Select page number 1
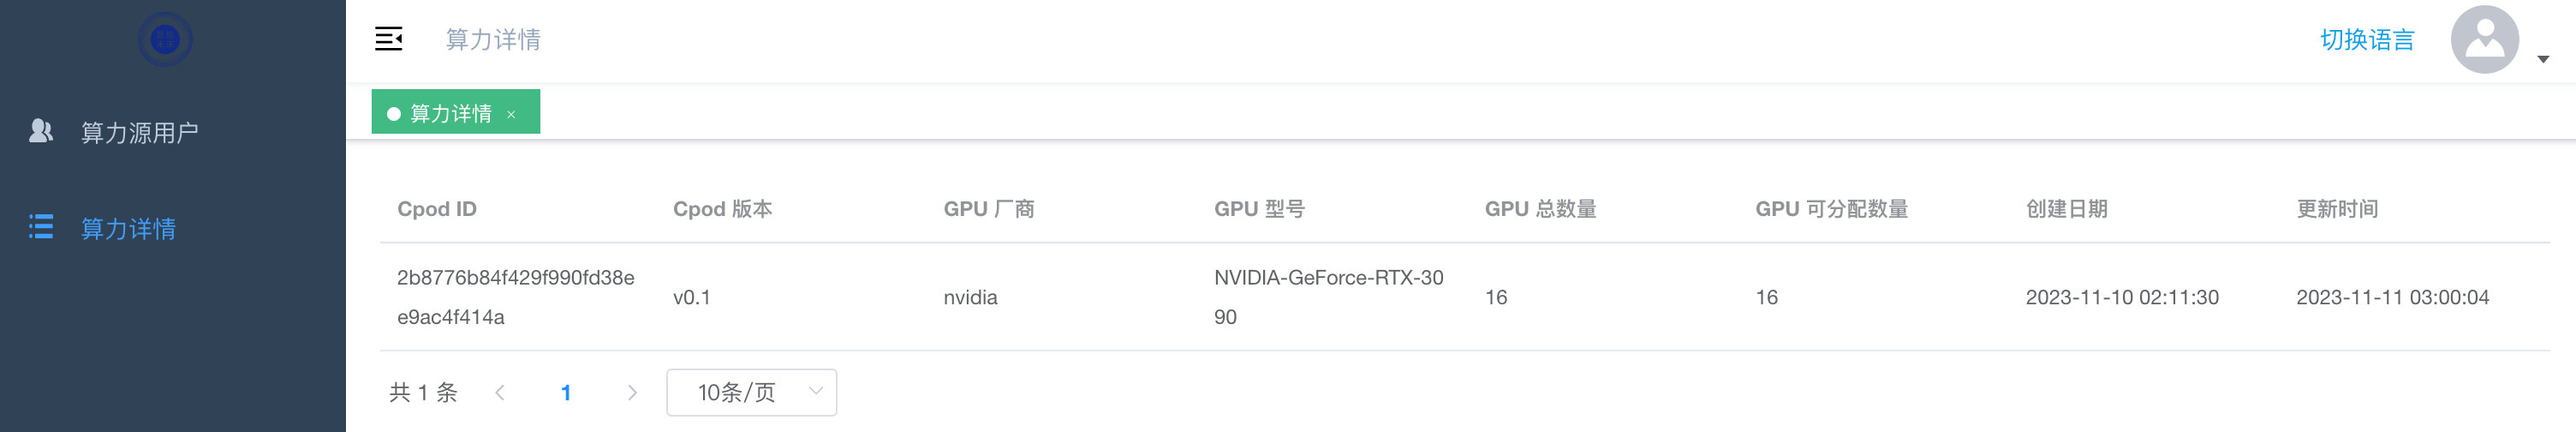Image resolution: width=2576 pixels, height=432 pixels. click(x=566, y=393)
